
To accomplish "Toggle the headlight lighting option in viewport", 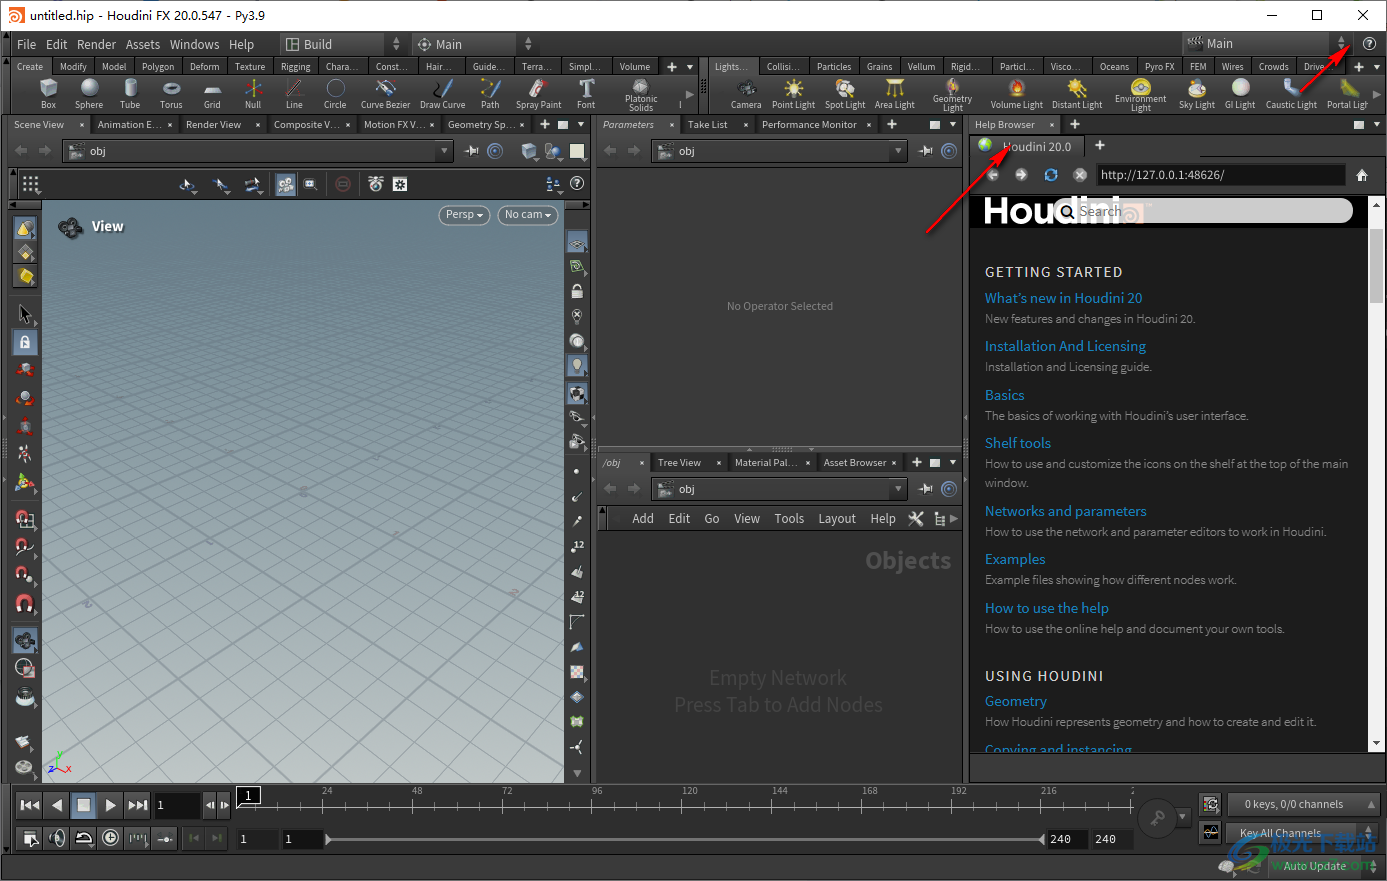I will (577, 366).
